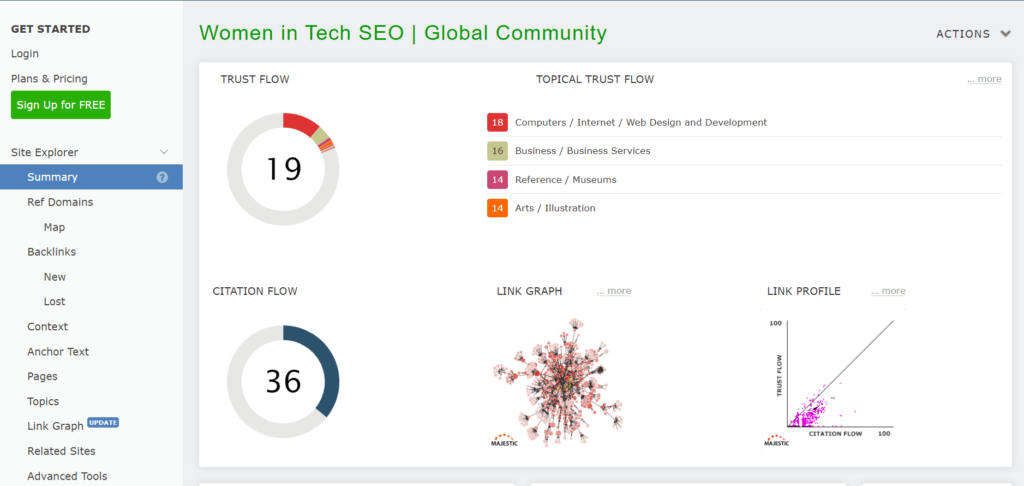
Task: Click the Citation Flow donut chart
Action: [283, 381]
